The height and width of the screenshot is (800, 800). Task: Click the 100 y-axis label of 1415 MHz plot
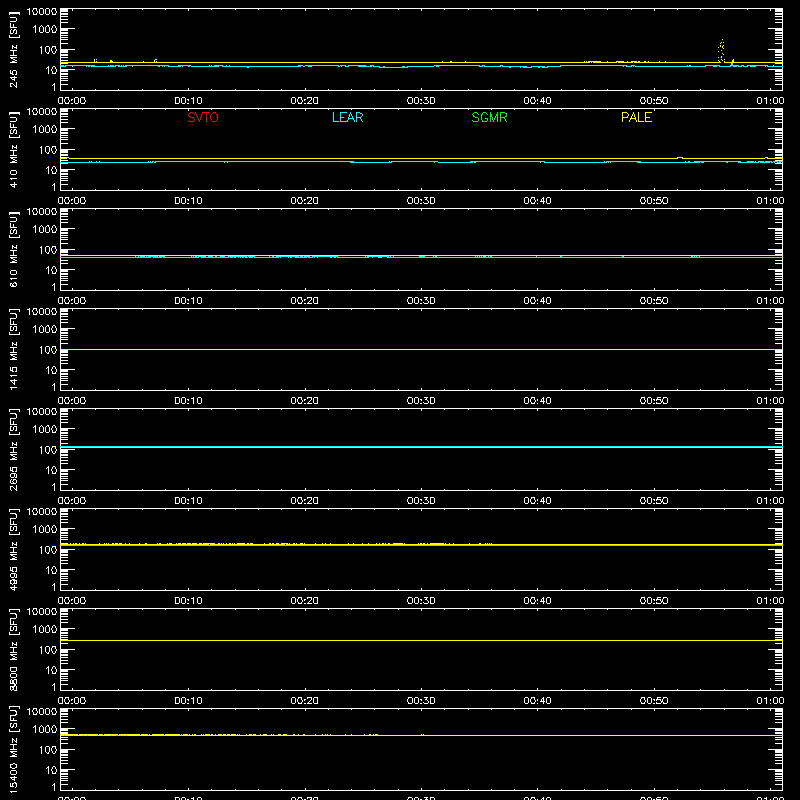[x=48, y=350]
